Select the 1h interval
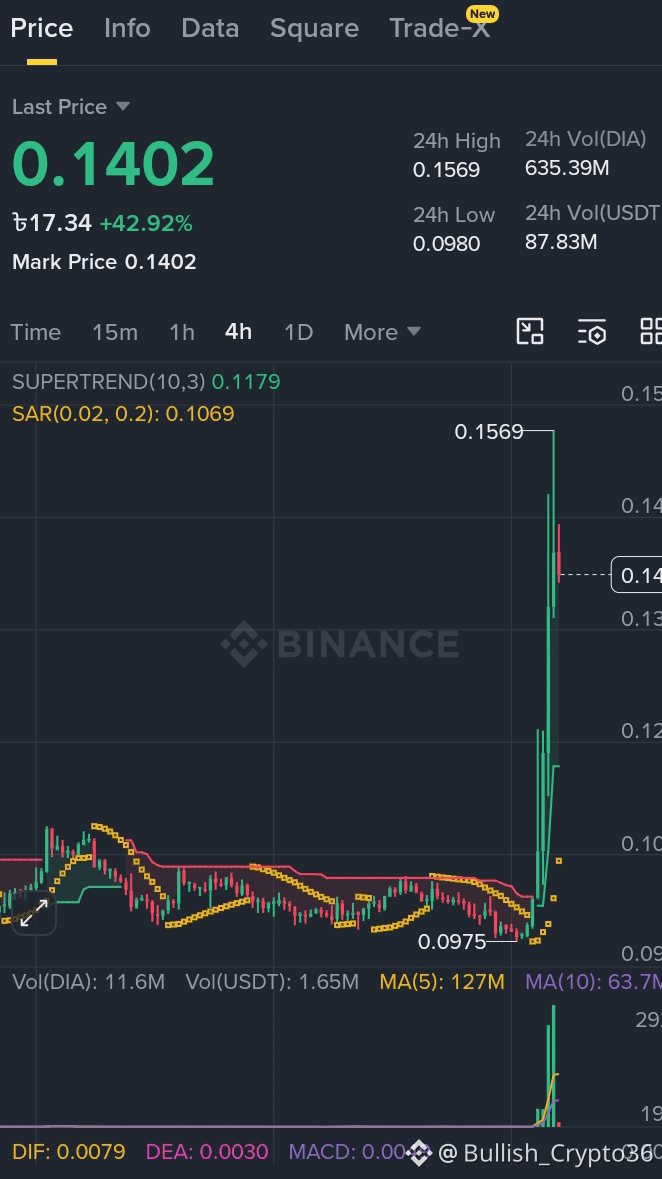Viewport: 662px width, 1179px height. 181,332
